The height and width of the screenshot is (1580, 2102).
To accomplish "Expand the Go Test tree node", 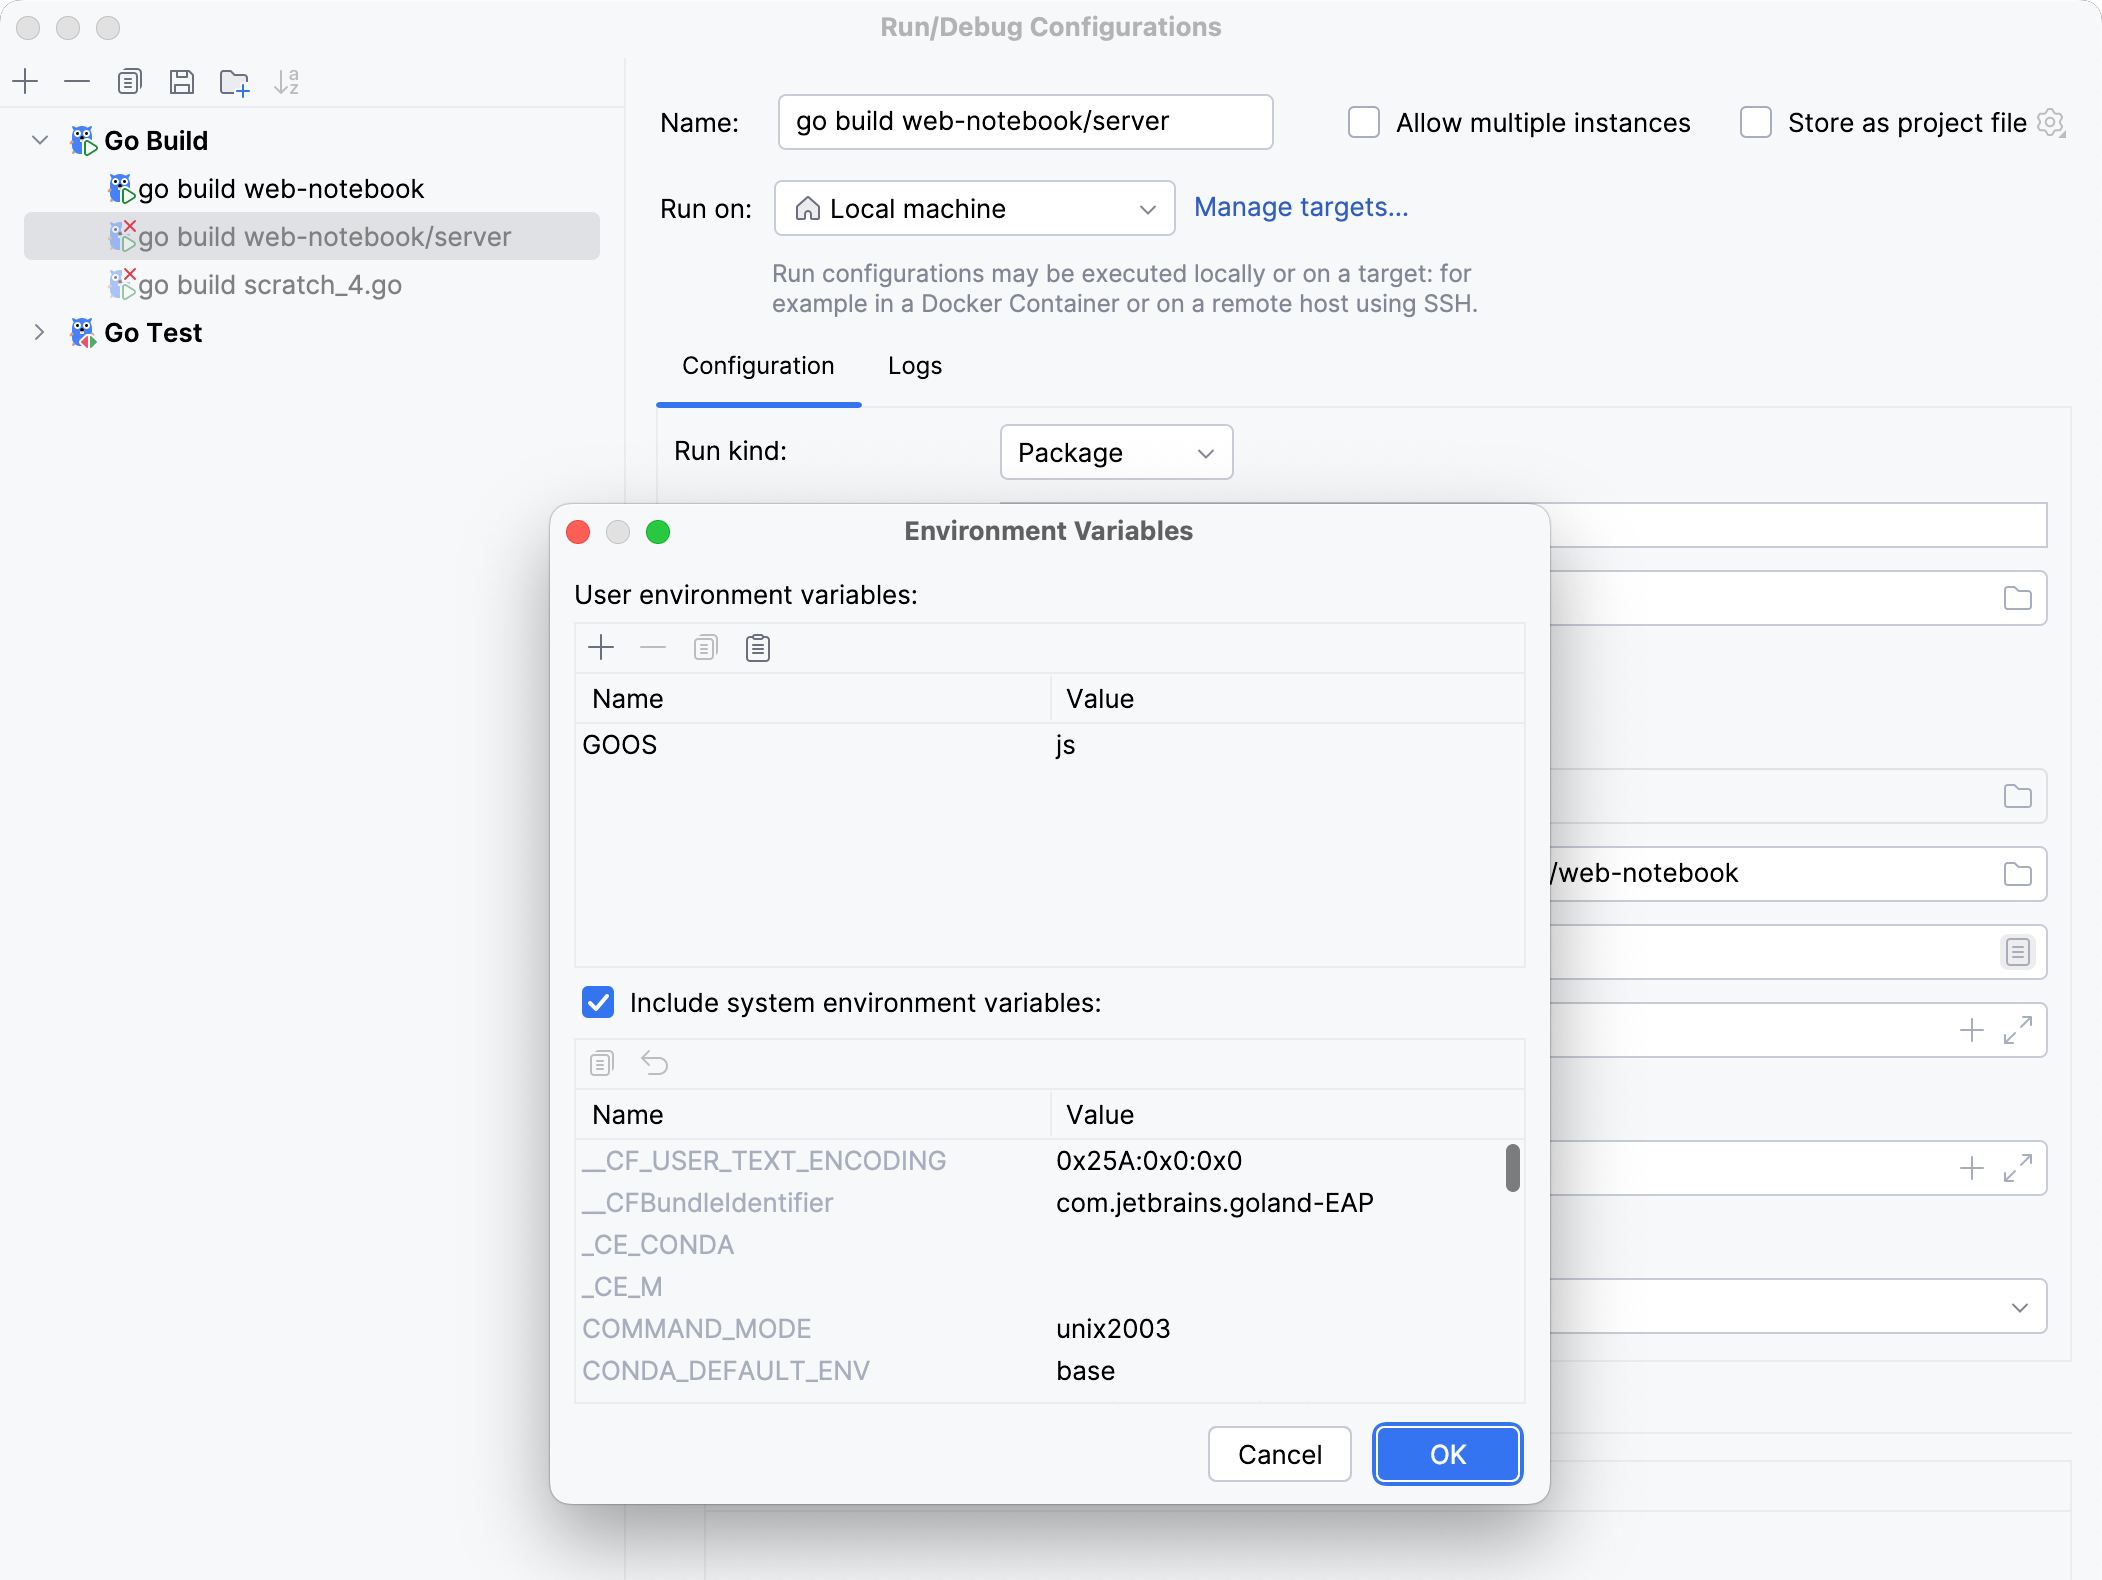I will click(39, 332).
